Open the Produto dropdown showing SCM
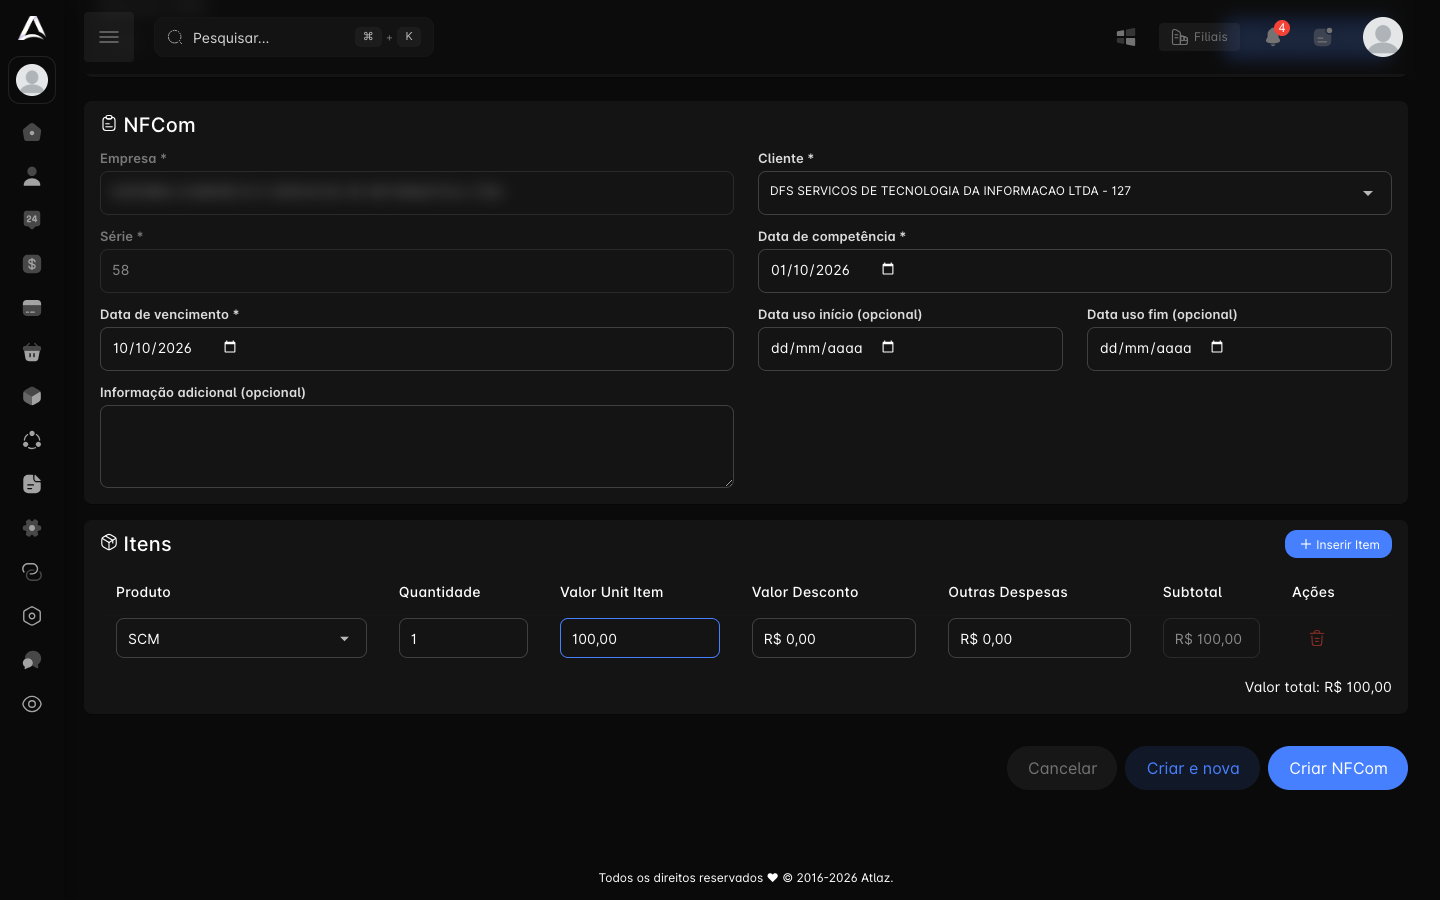Viewport: 1440px width, 900px height. (241, 638)
